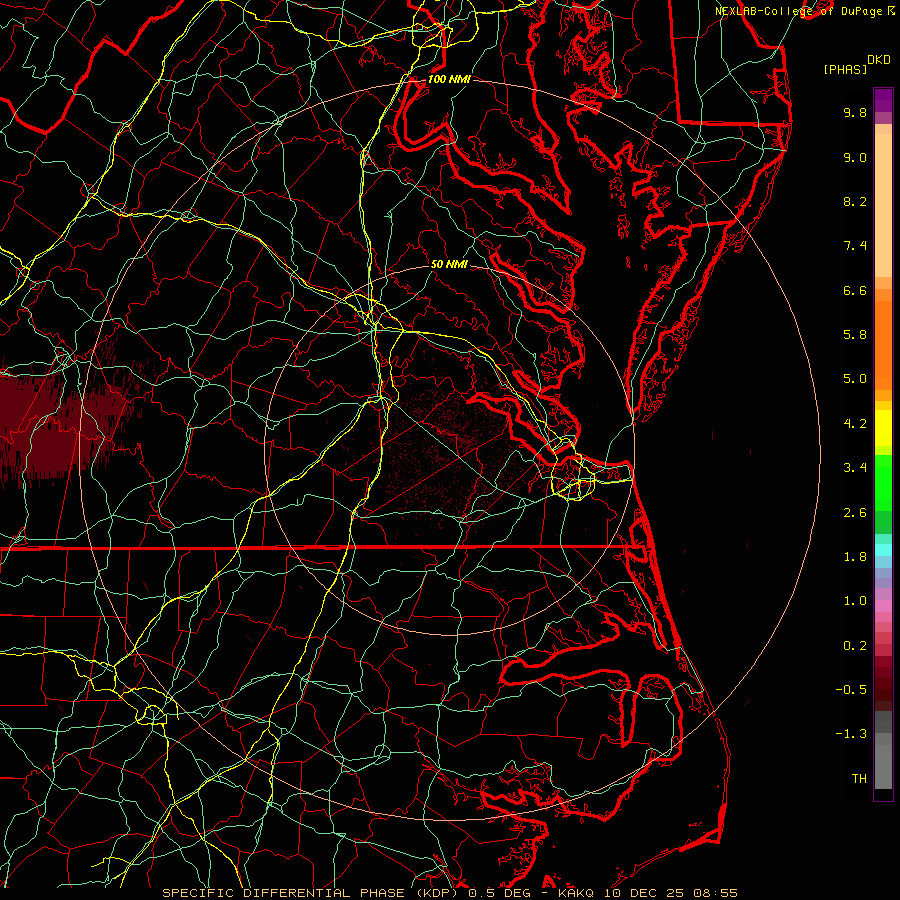Pick the light peach color bar segment
This screenshot has width=900, height=900.
click(x=883, y=205)
